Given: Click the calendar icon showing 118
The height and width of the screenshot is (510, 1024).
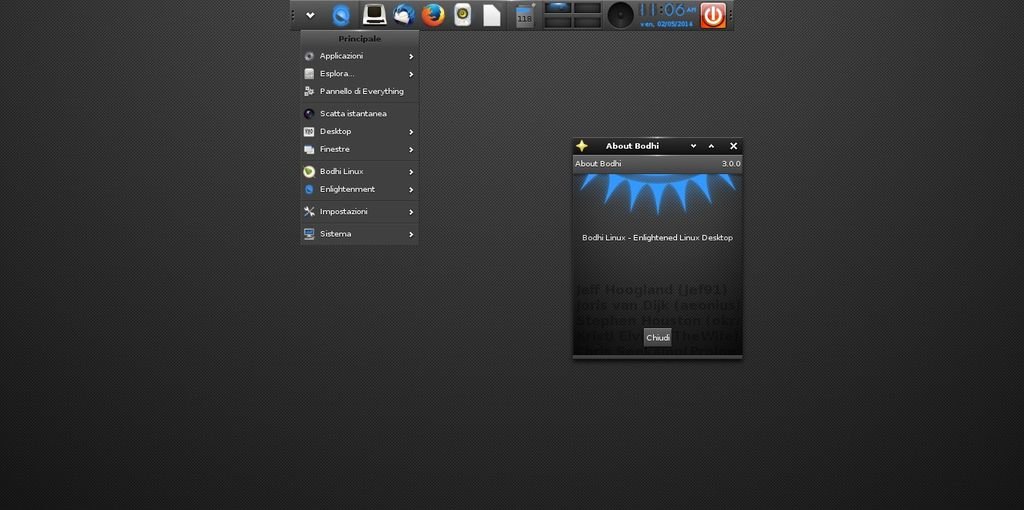Looking at the screenshot, I should tap(524, 16).
